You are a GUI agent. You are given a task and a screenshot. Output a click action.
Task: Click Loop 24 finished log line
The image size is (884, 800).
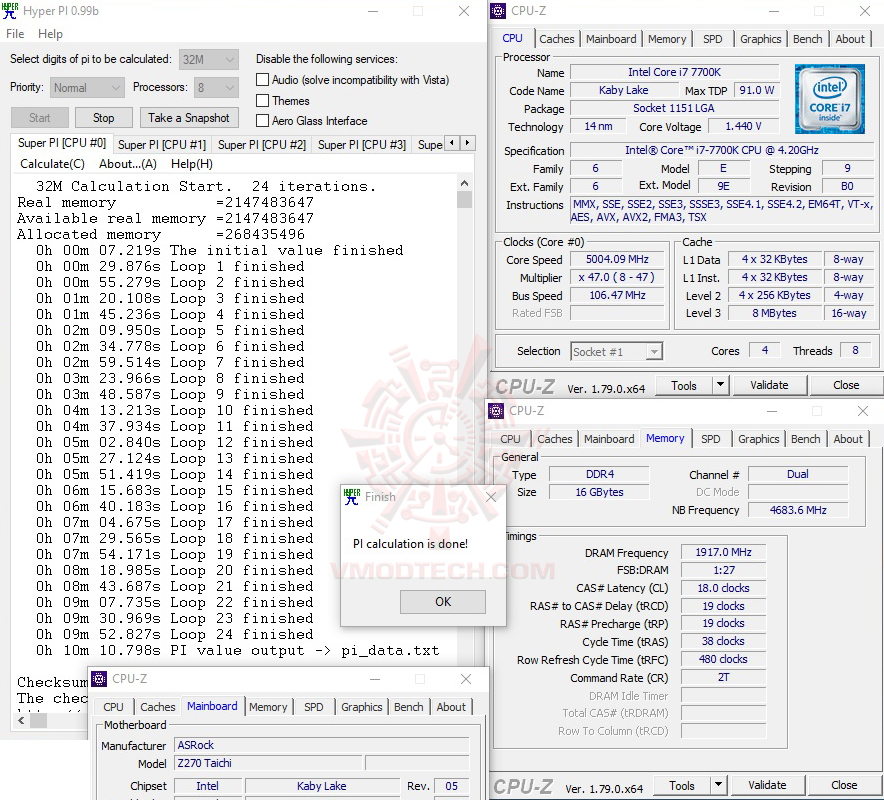pyautogui.click(x=175, y=635)
